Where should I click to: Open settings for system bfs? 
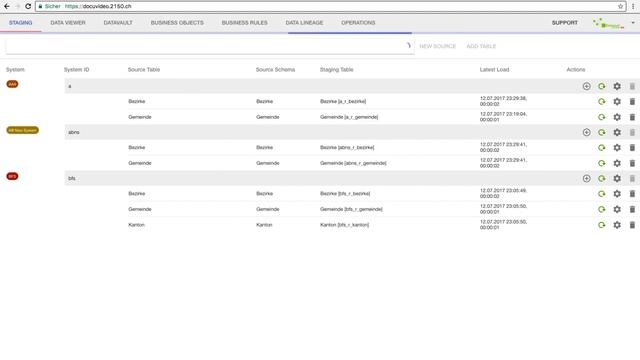click(617, 178)
